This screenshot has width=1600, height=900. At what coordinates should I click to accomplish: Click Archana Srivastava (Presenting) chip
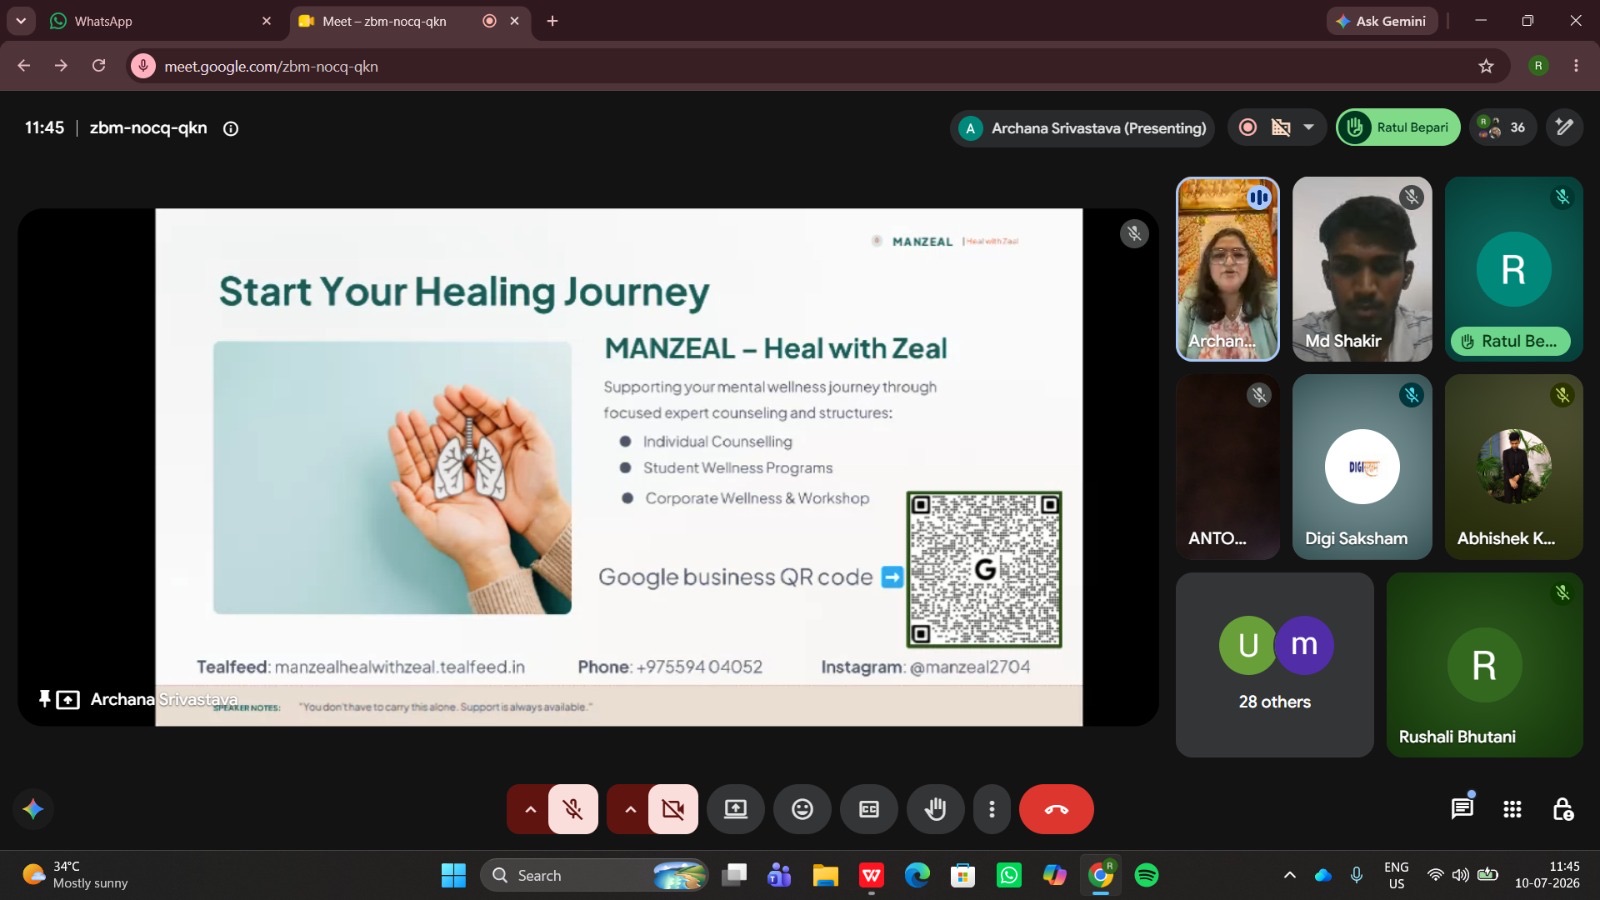click(x=1082, y=128)
